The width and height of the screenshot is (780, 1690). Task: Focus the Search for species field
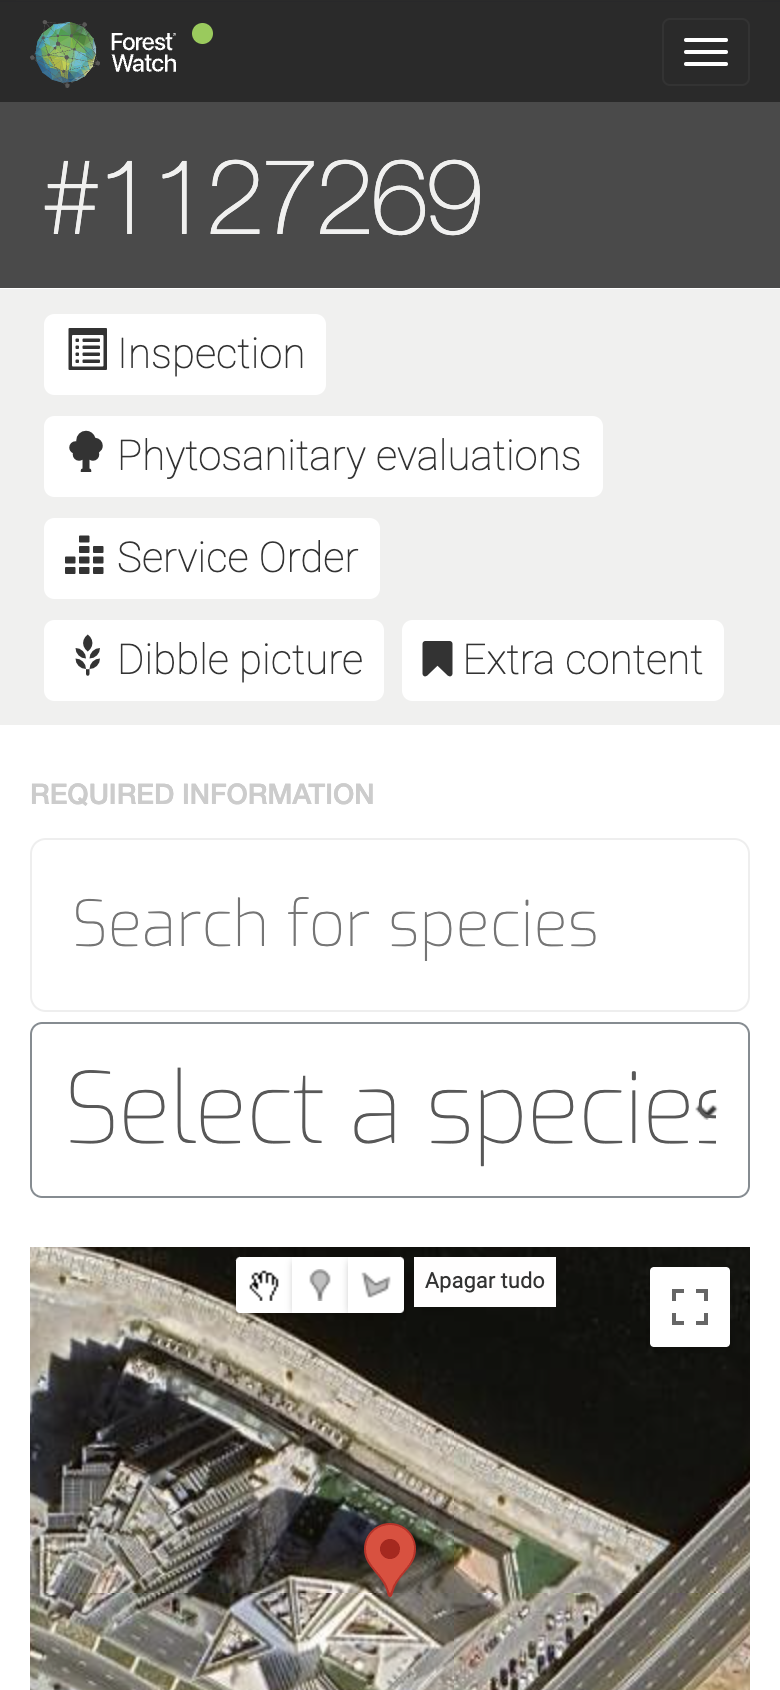pos(390,925)
